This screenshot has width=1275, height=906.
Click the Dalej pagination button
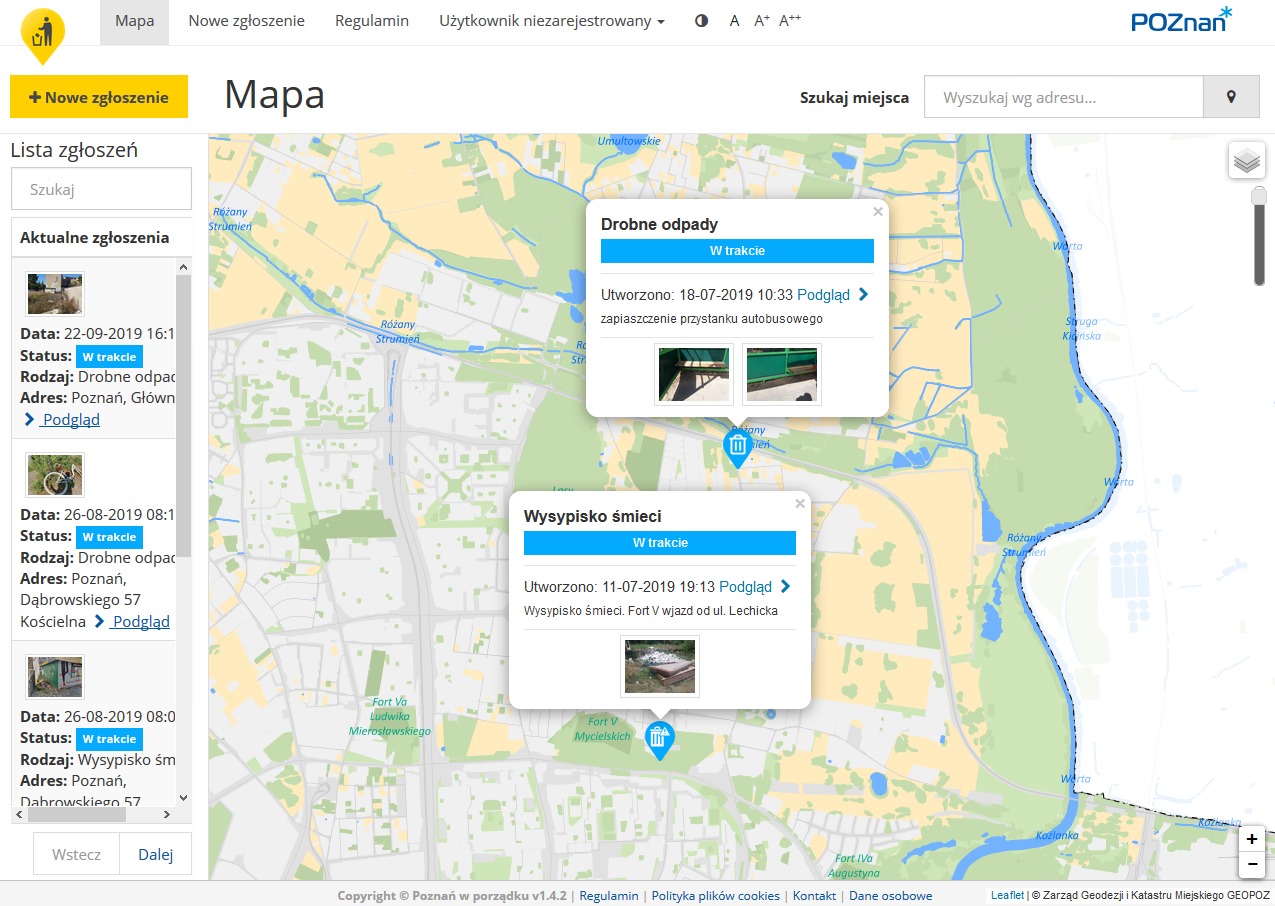coord(155,854)
